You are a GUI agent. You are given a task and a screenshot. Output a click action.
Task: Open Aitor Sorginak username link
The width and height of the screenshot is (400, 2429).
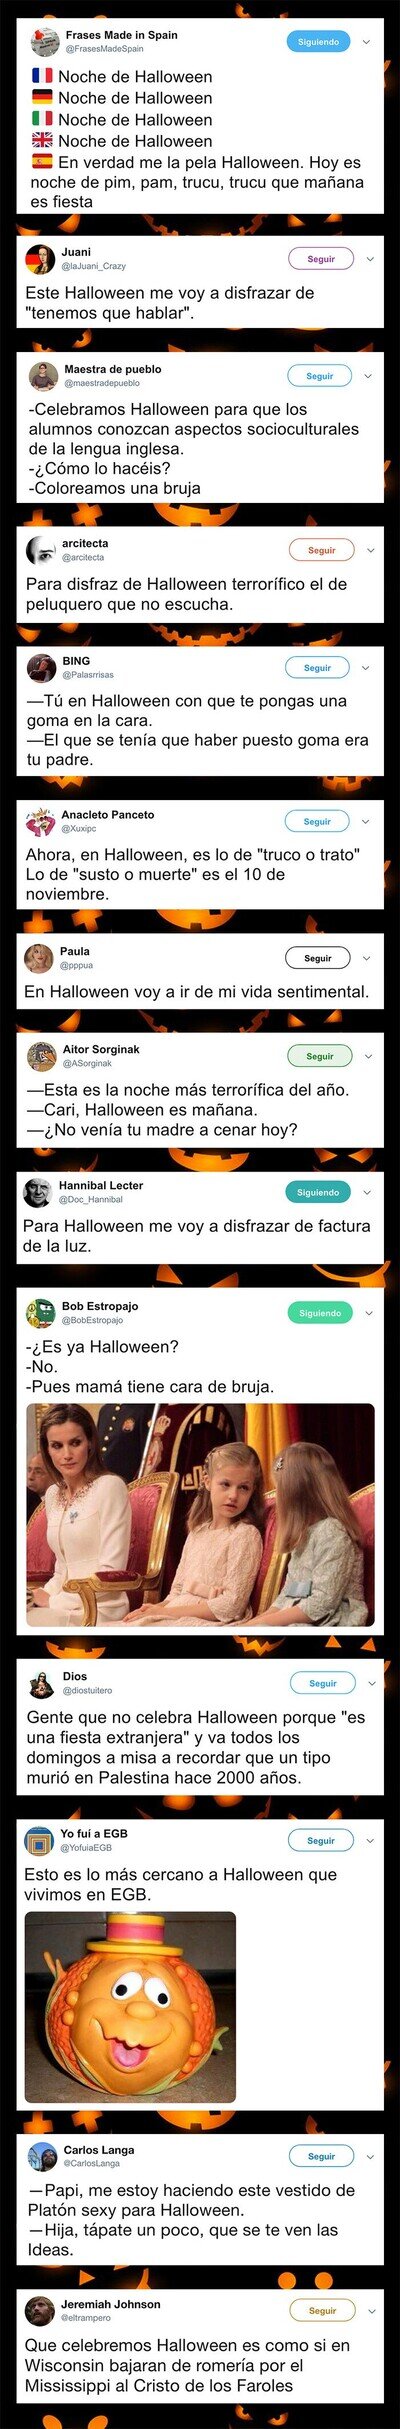click(x=101, y=1049)
